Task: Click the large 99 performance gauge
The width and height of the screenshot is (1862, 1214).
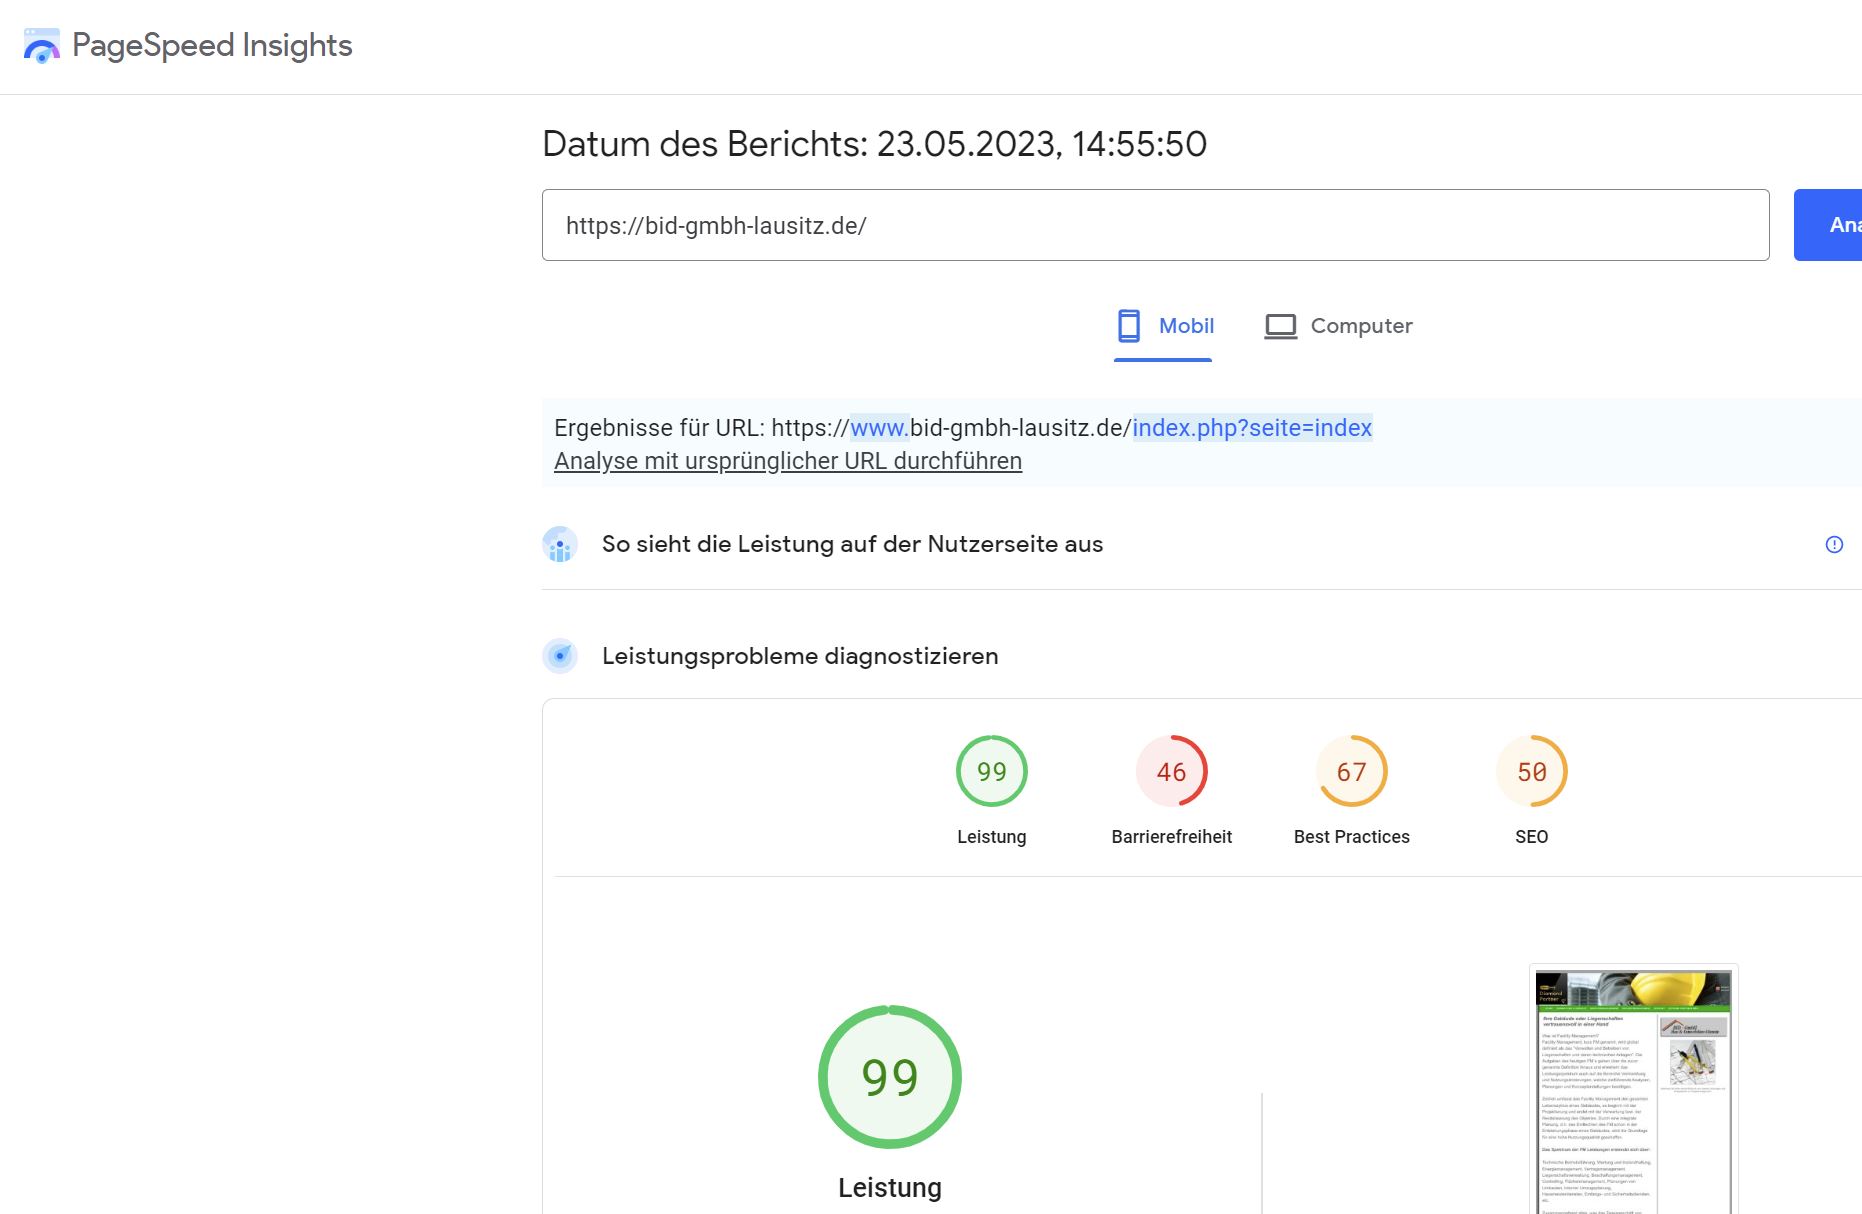Action: (x=890, y=1077)
